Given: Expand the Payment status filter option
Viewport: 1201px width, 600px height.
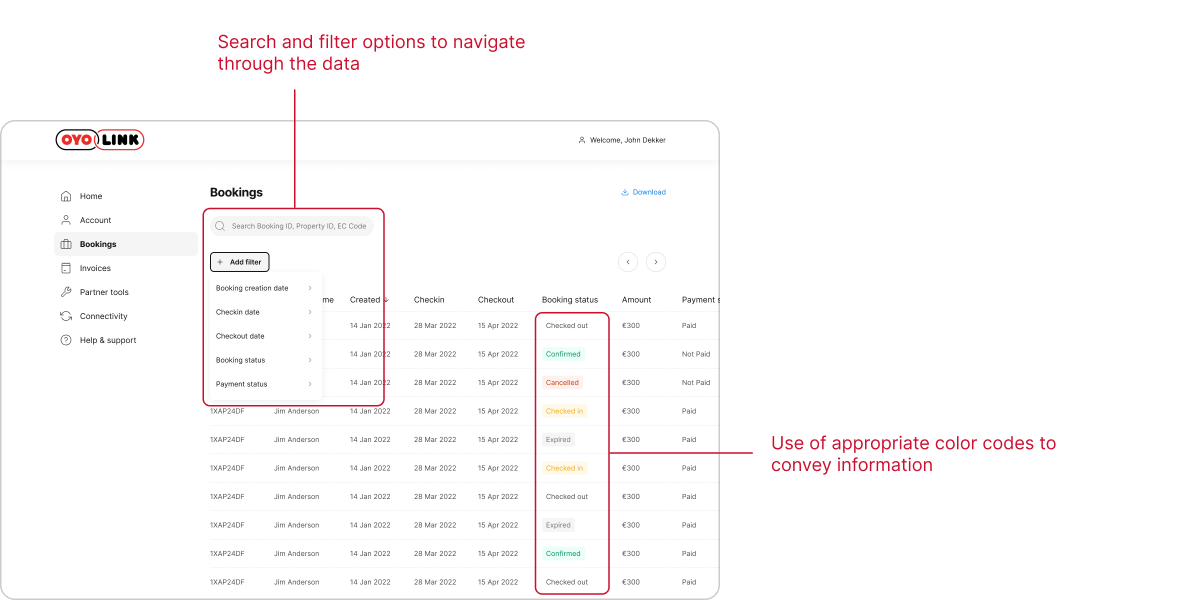Looking at the screenshot, I should tap(265, 384).
